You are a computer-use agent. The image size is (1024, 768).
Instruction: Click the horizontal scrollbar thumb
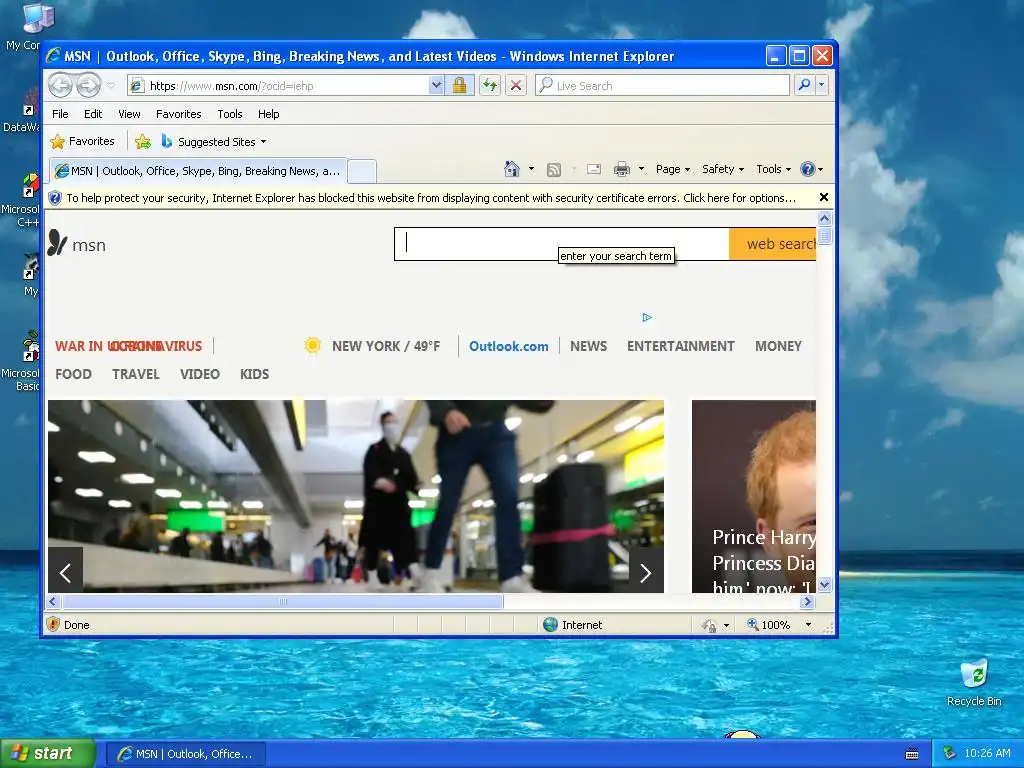[x=283, y=601]
